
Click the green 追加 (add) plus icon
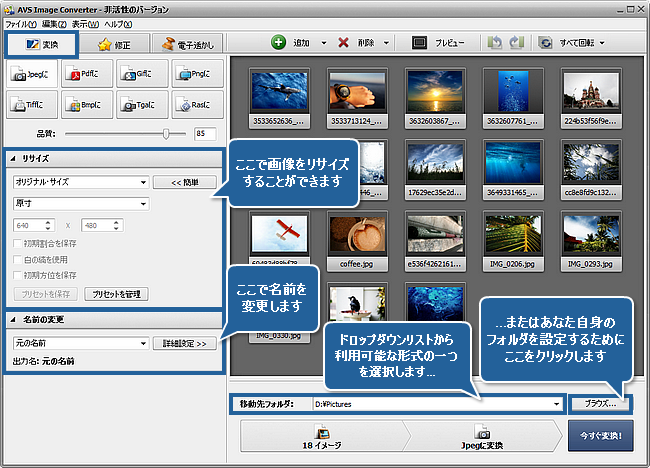pyautogui.click(x=279, y=44)
